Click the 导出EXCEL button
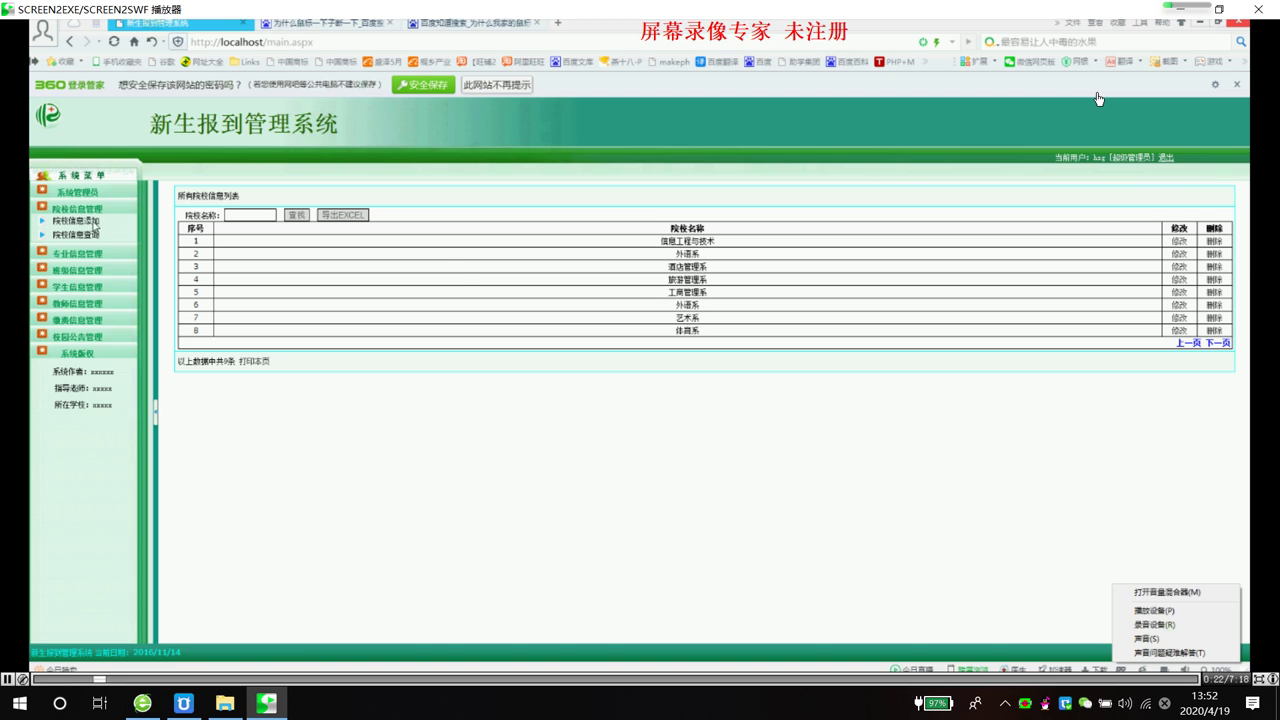The image size is (1280, 720). click(343, 215)
